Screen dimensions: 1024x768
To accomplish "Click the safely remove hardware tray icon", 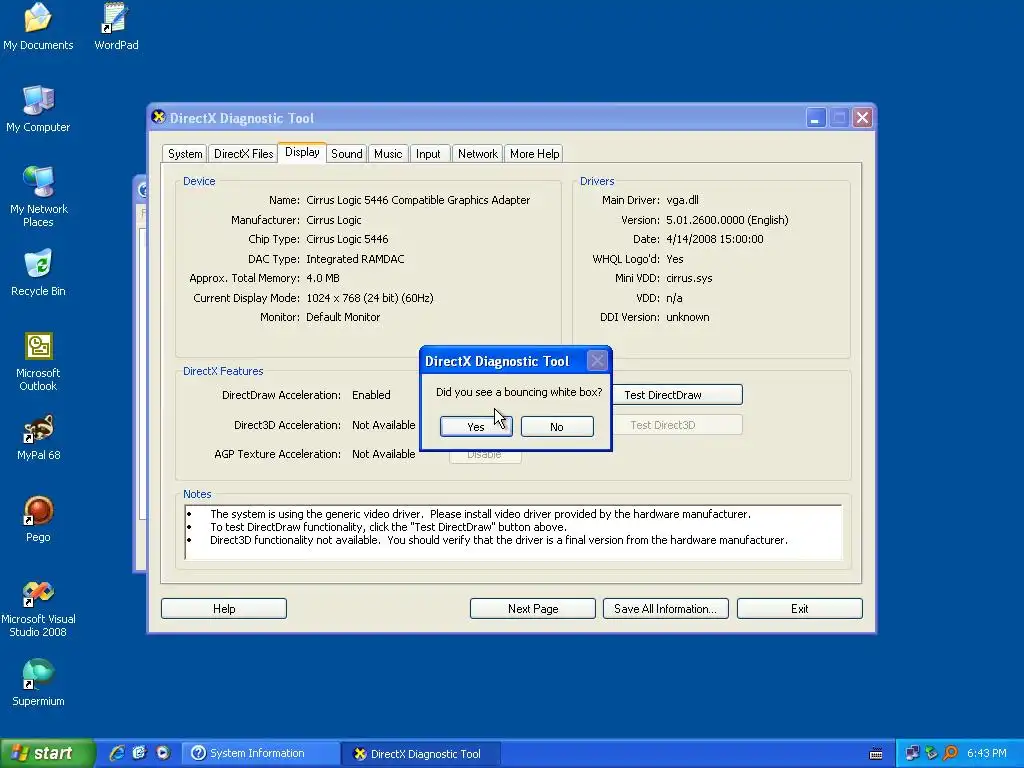I will (931, 754).
